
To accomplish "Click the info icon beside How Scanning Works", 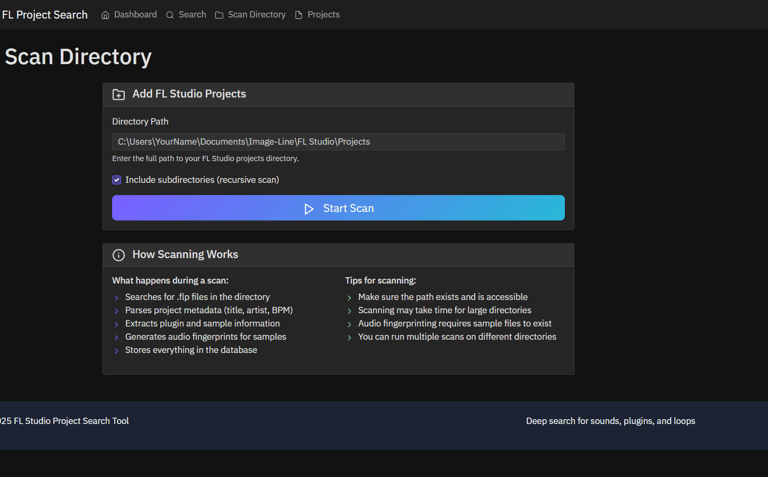I will 119,255.
